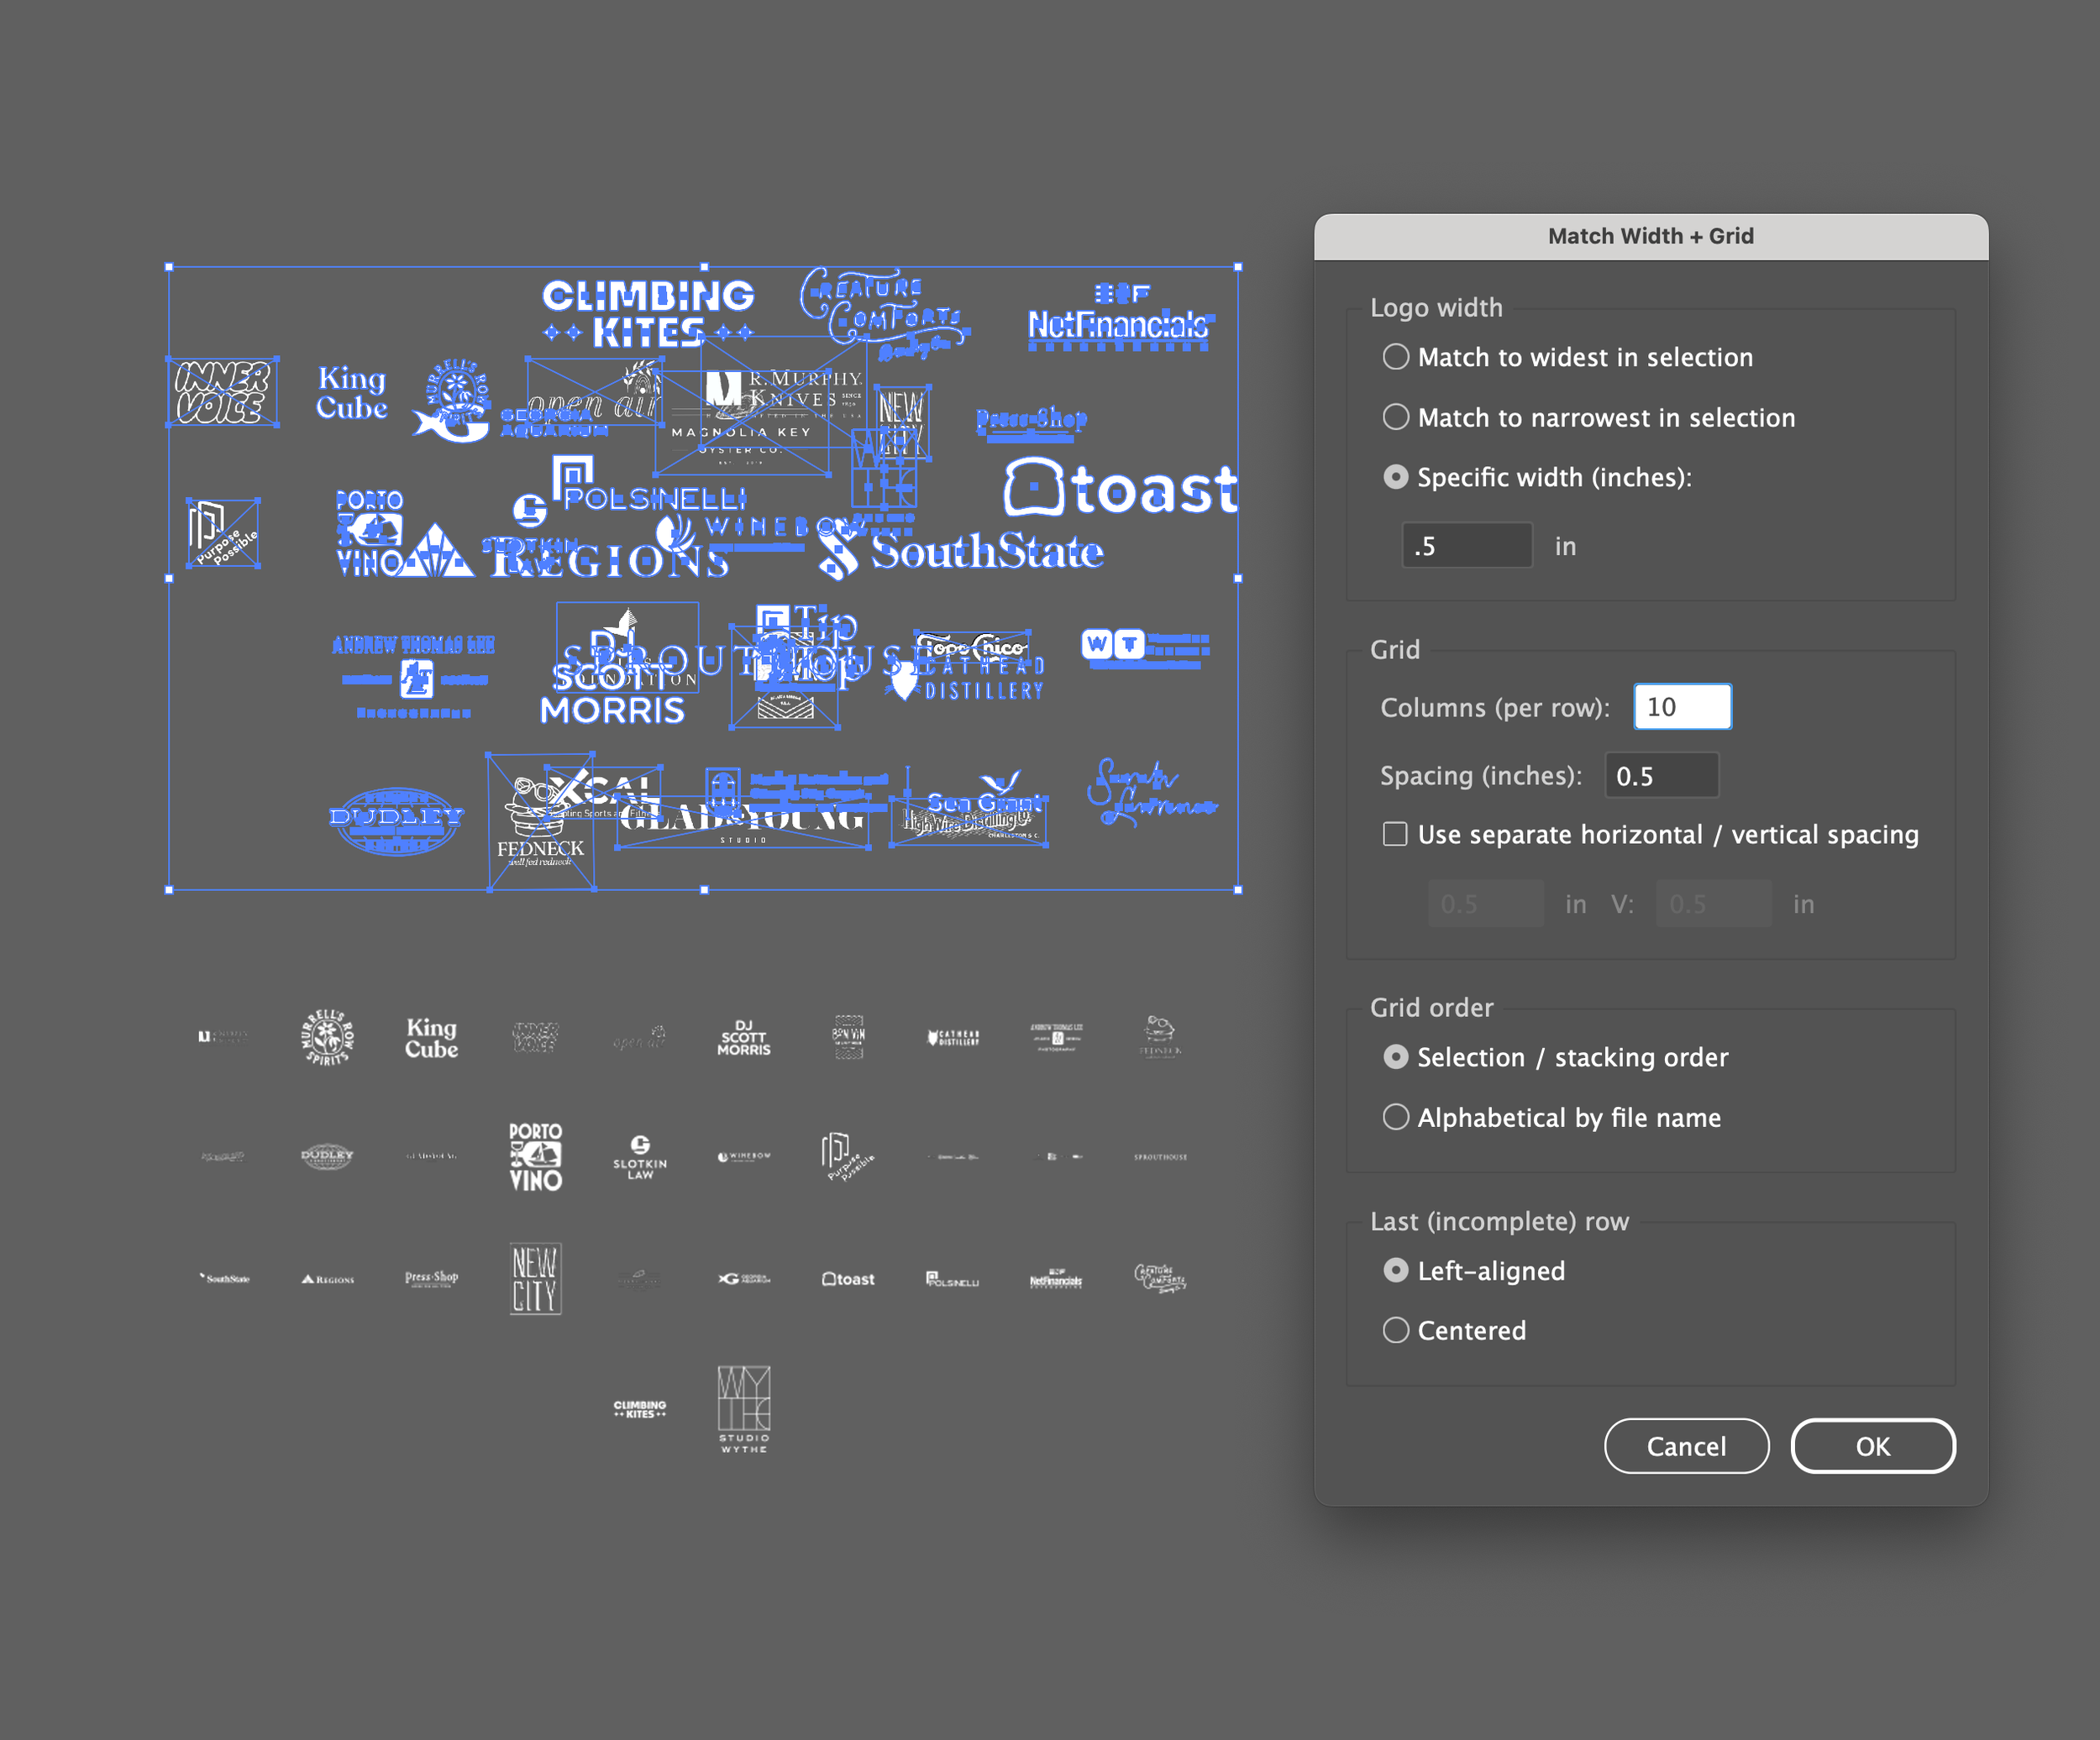Select the Dudley logo in small grid
The height and width of the screenshot is (1740, 2100).
tap(327, 1156)
